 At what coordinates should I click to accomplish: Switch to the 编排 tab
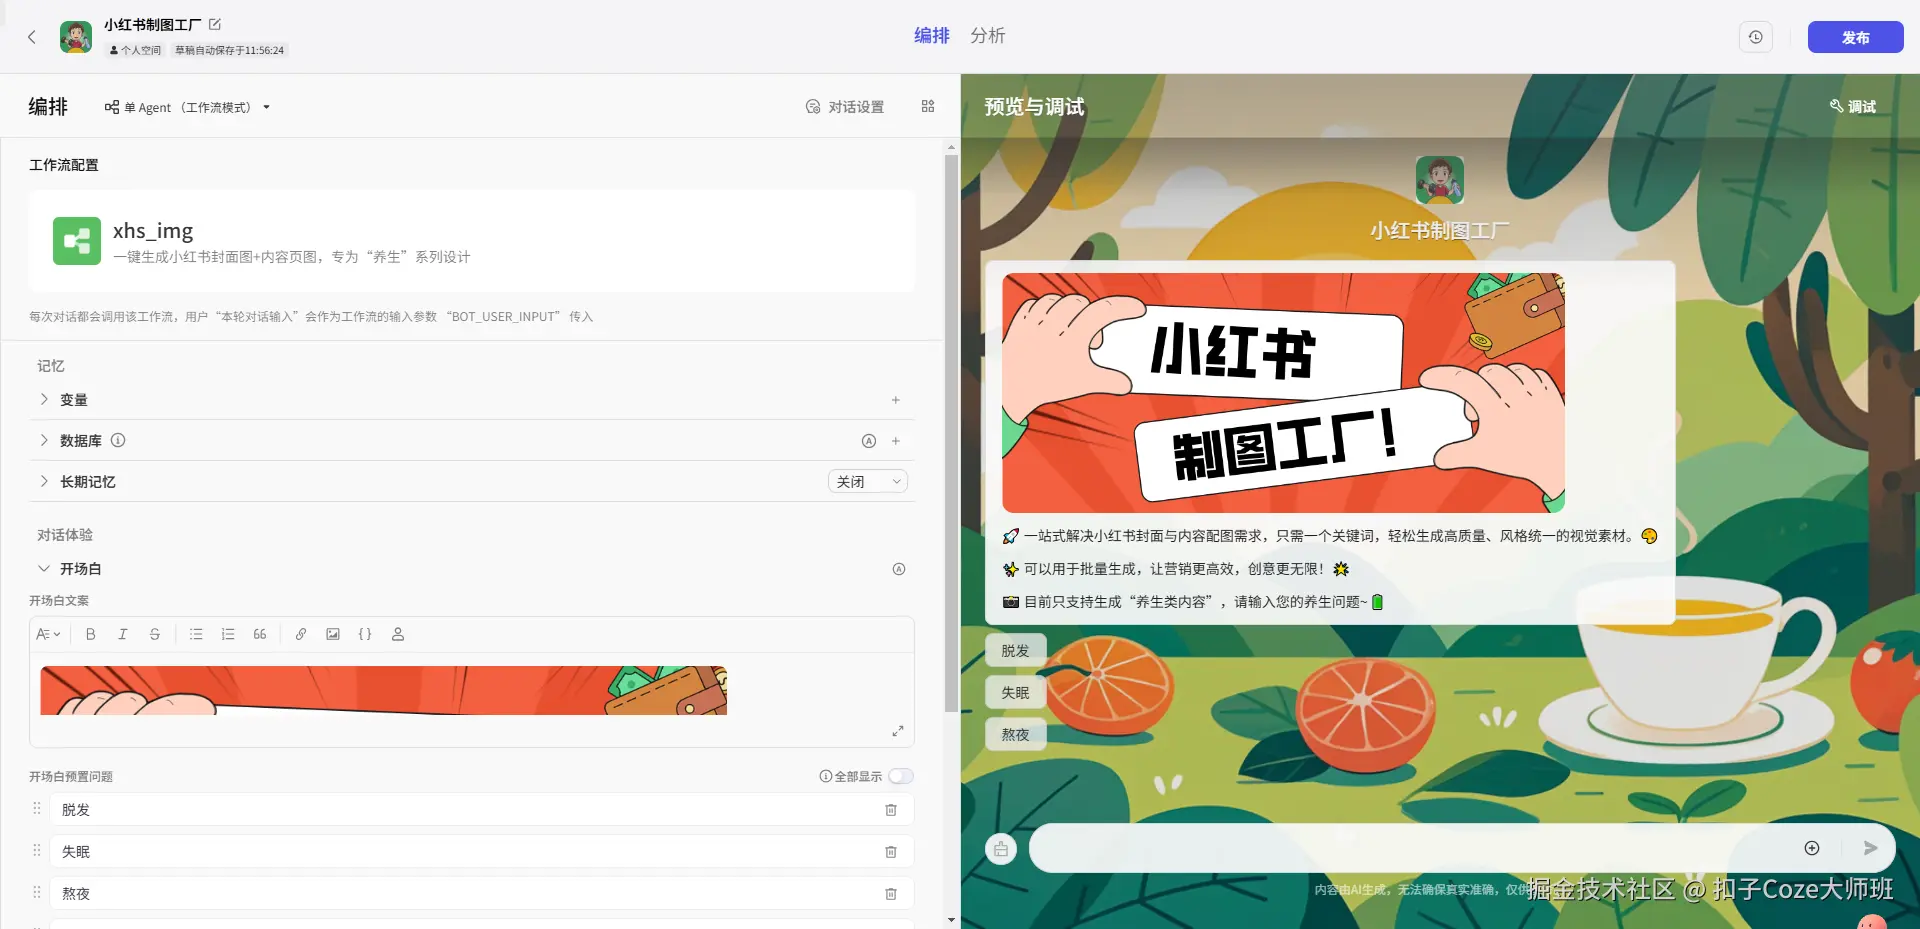pos(931,35)
